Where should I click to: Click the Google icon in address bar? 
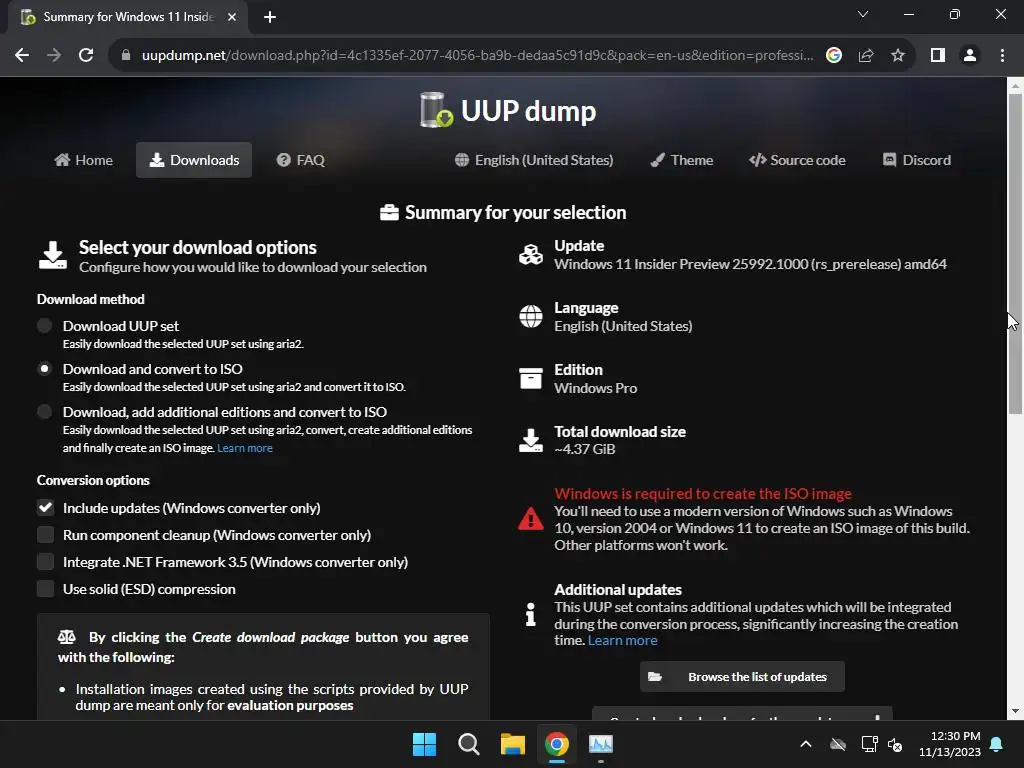[834, 56]
